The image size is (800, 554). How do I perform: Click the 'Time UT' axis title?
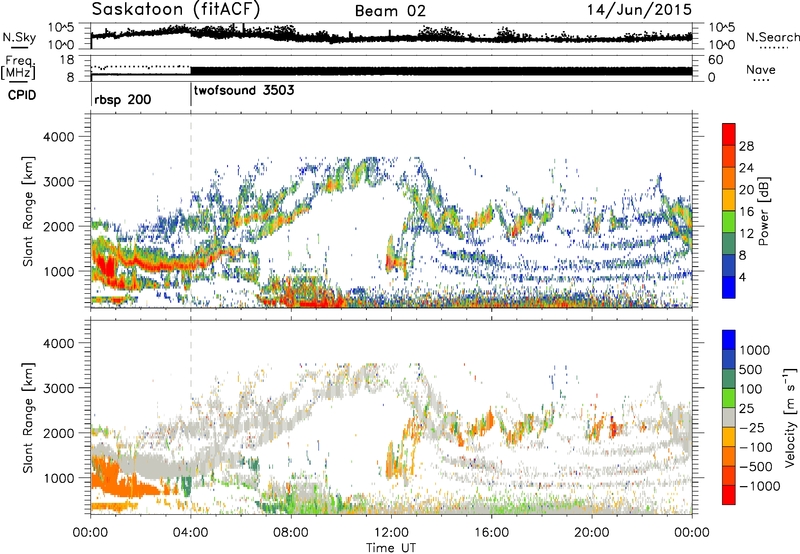(x=391, y=548)
